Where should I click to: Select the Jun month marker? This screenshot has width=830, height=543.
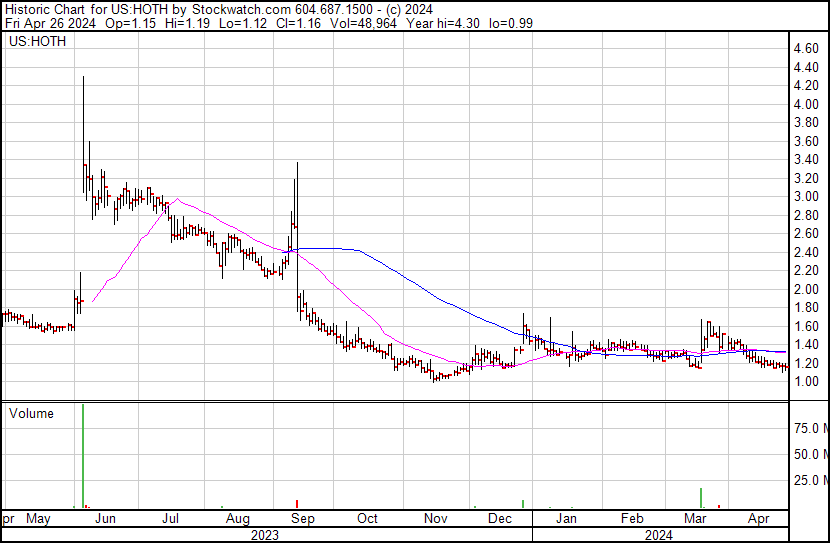(x=105, y=519)
